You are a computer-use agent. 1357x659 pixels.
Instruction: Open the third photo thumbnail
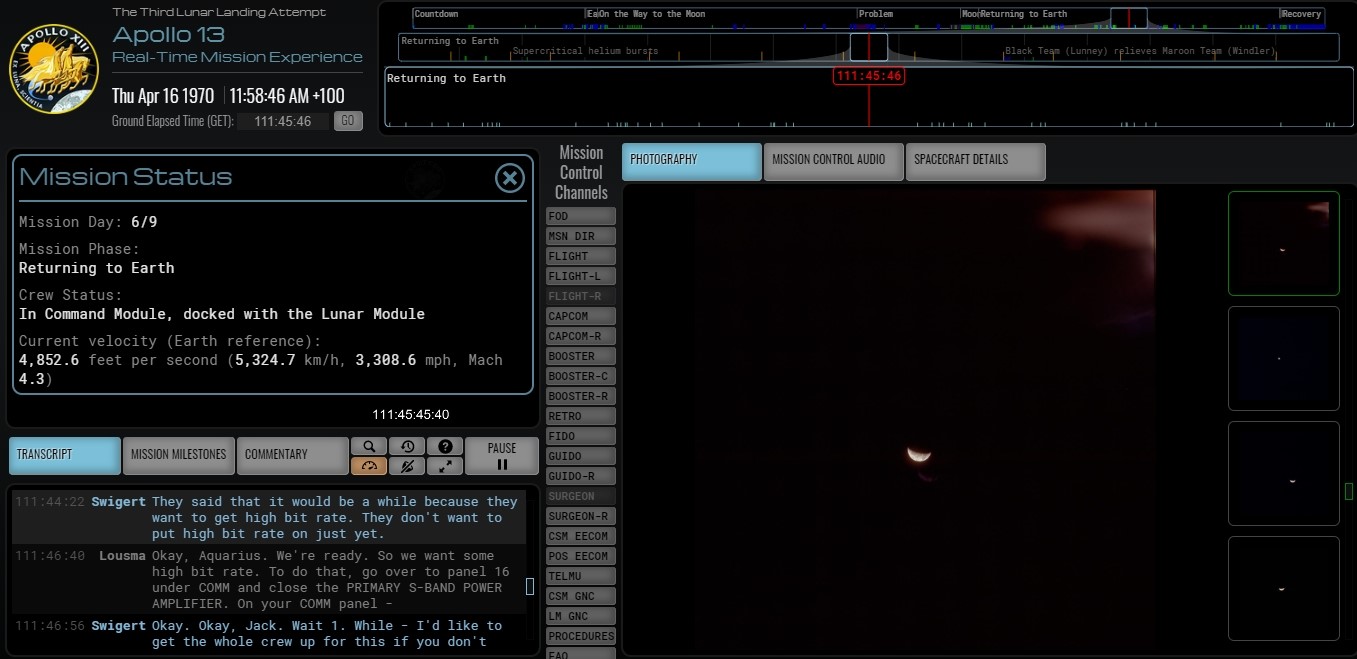[x=1283, y=473]
